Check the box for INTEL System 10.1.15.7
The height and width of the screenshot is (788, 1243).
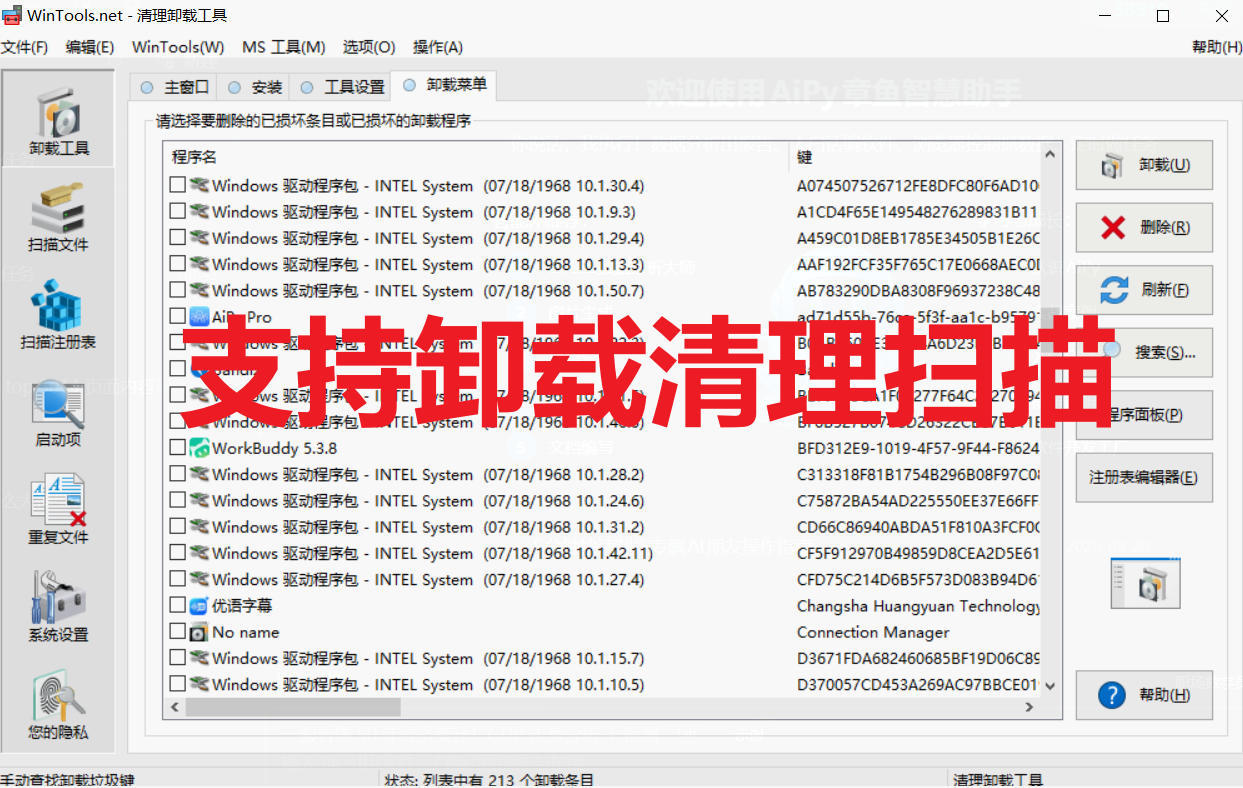[x=177, y=658]
